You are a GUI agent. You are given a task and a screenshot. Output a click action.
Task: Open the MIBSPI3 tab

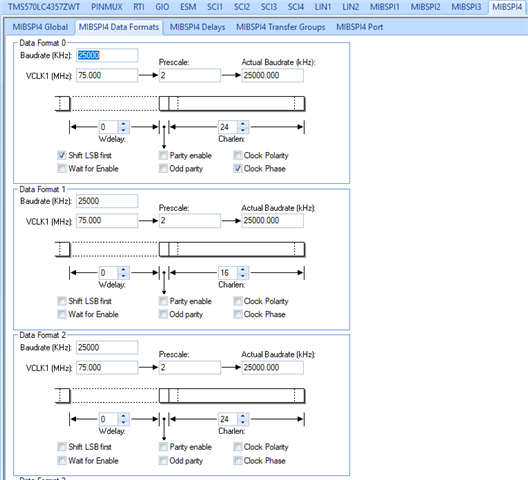coord(466,7)
